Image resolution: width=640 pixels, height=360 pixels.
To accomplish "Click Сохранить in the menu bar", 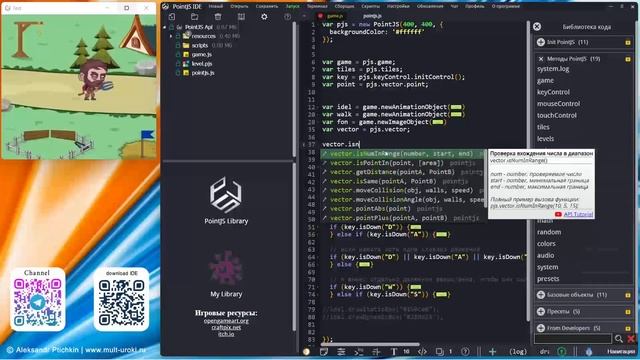I will point(267,6).
